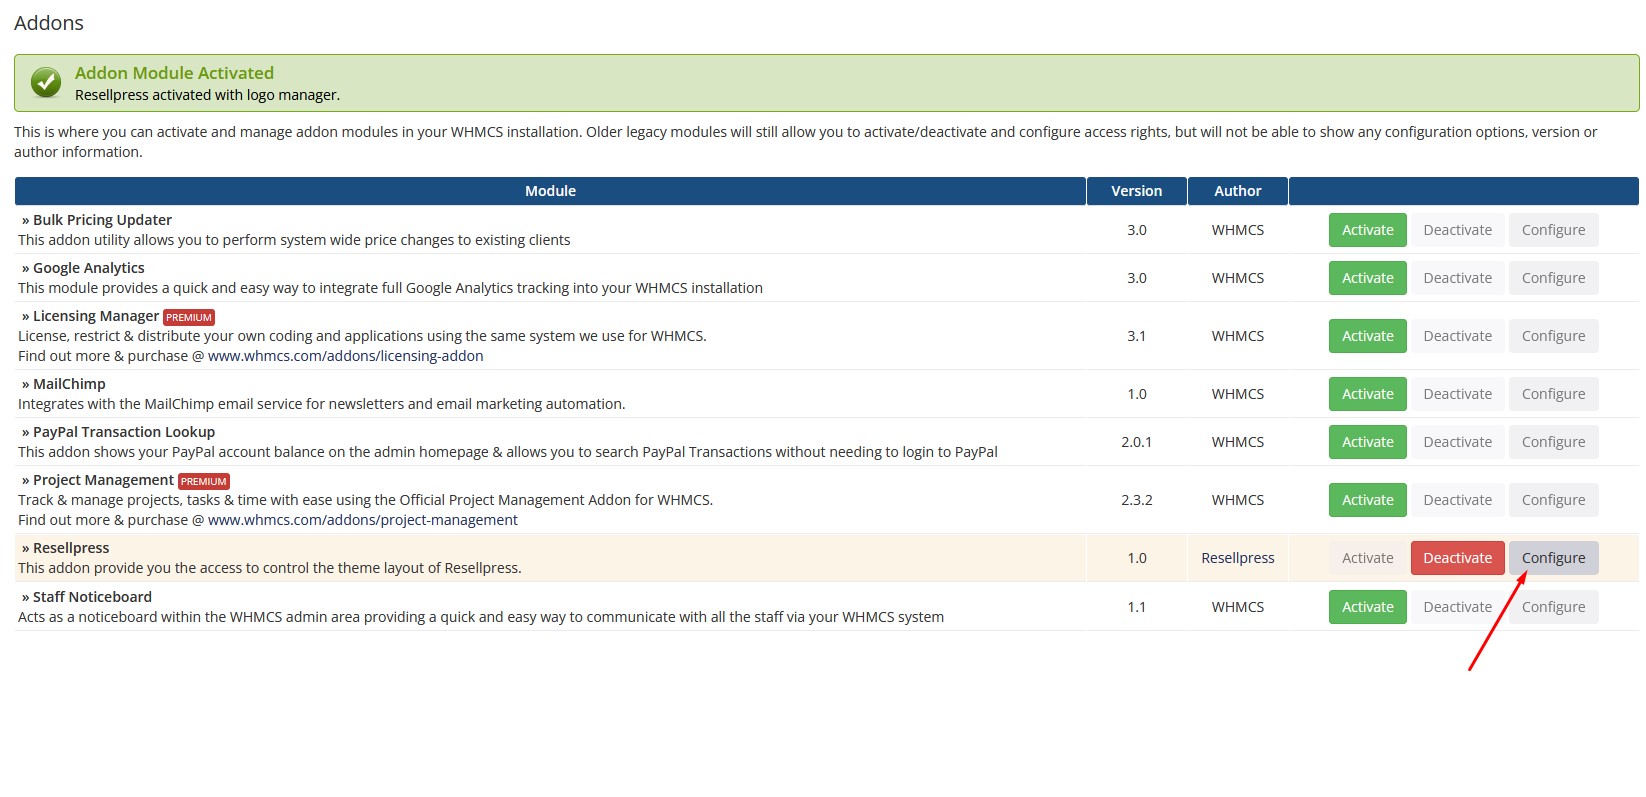Image resolution: width=1646 pixels, height=797 pixels.
Task: Deactivate the Resellpress addon
Action: [1457, 558]
